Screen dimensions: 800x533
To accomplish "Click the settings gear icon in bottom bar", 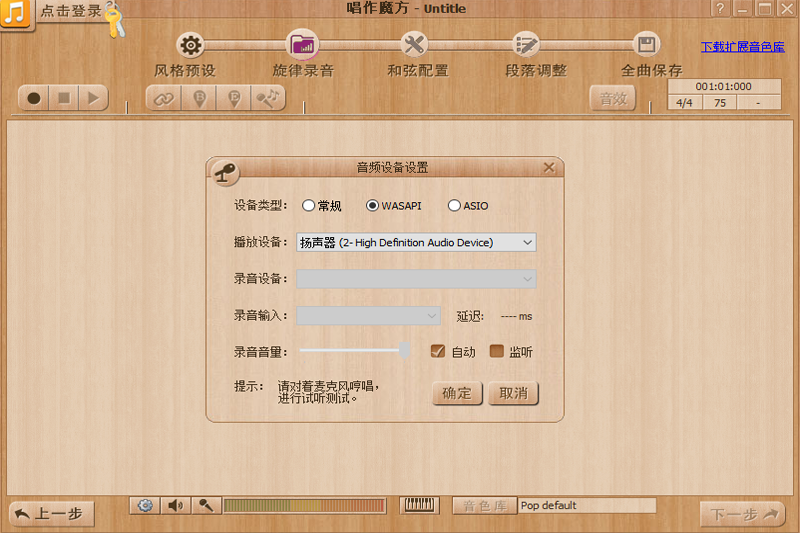I will (146, 506).
